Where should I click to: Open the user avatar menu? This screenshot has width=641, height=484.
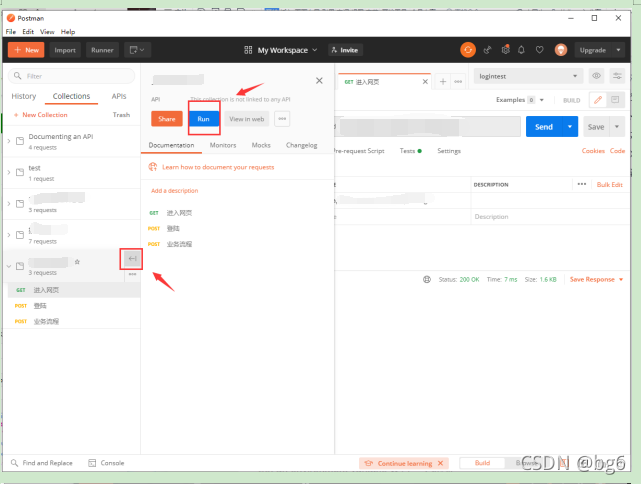click(x=561, y=50)
